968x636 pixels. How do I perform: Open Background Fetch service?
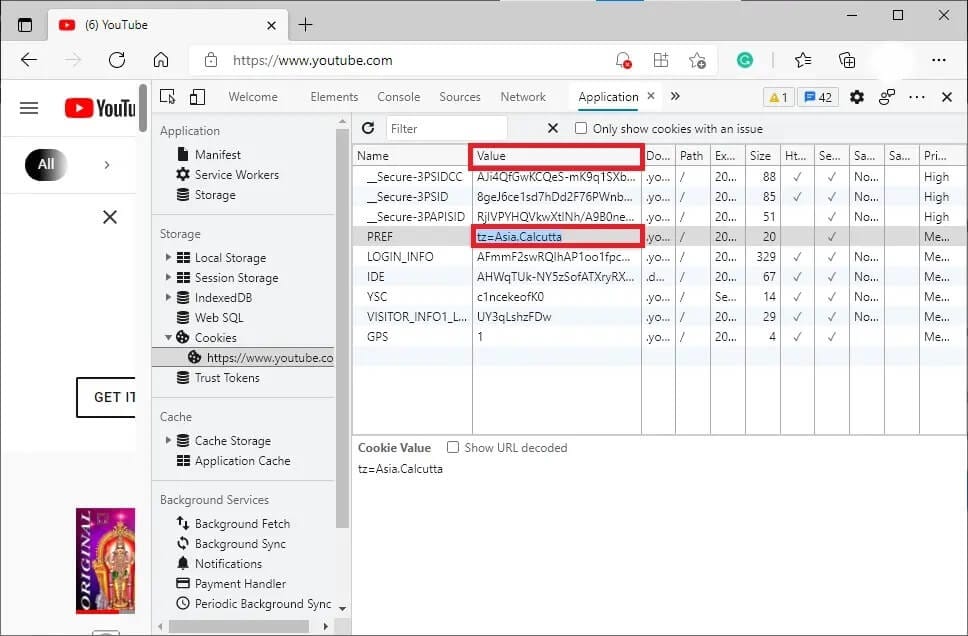click(x=242, y=524)
